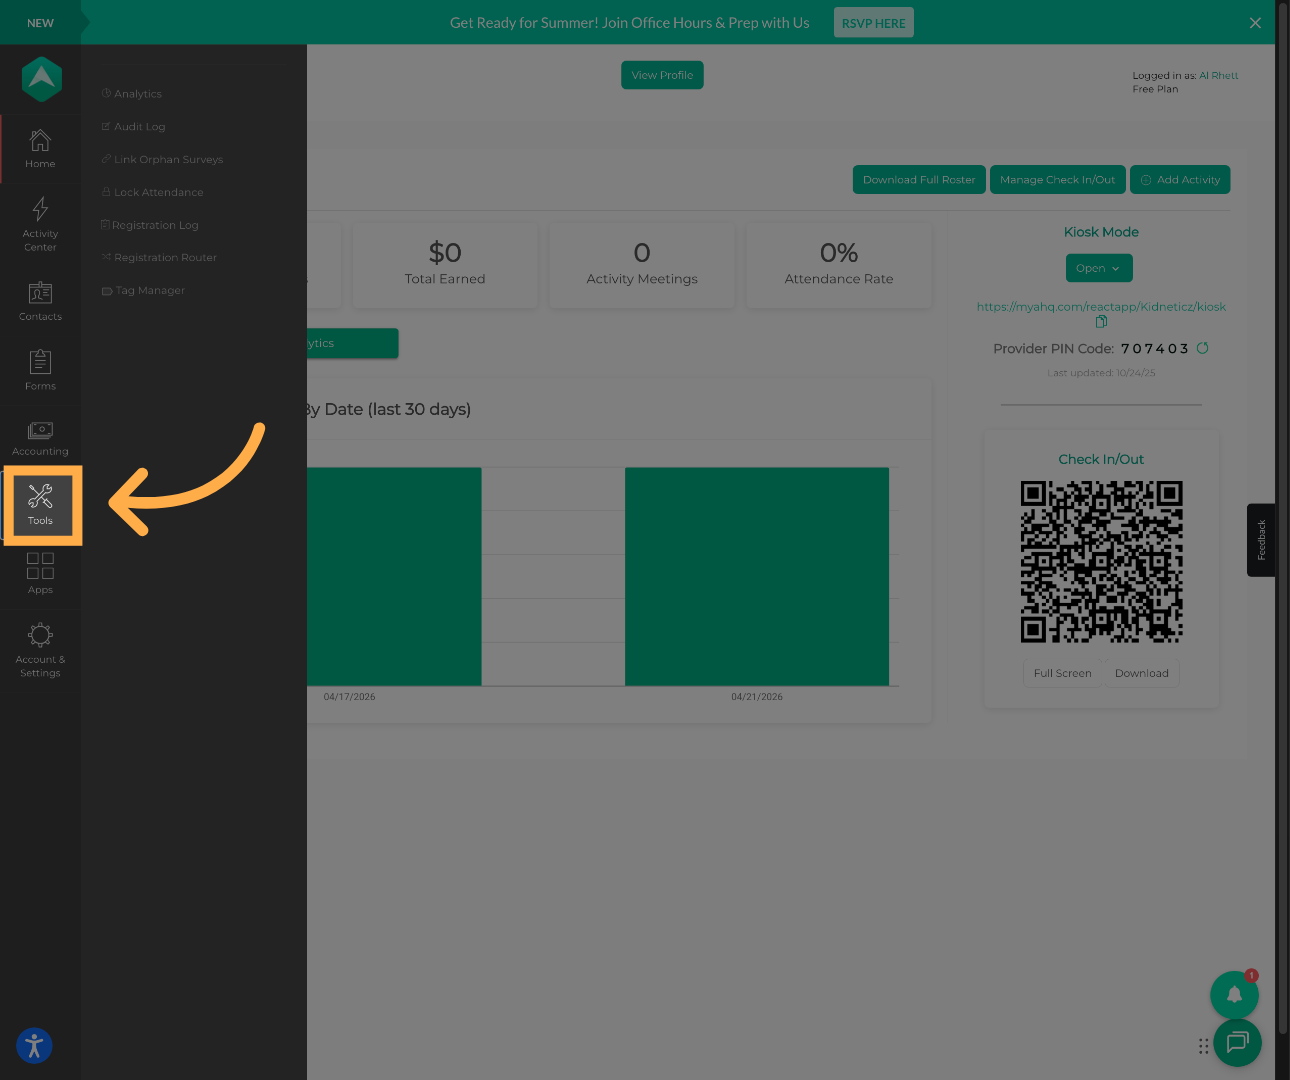1290x1080 pixels.
Task: Open Apps from the sidebar
Action: (x=40, y=574)
